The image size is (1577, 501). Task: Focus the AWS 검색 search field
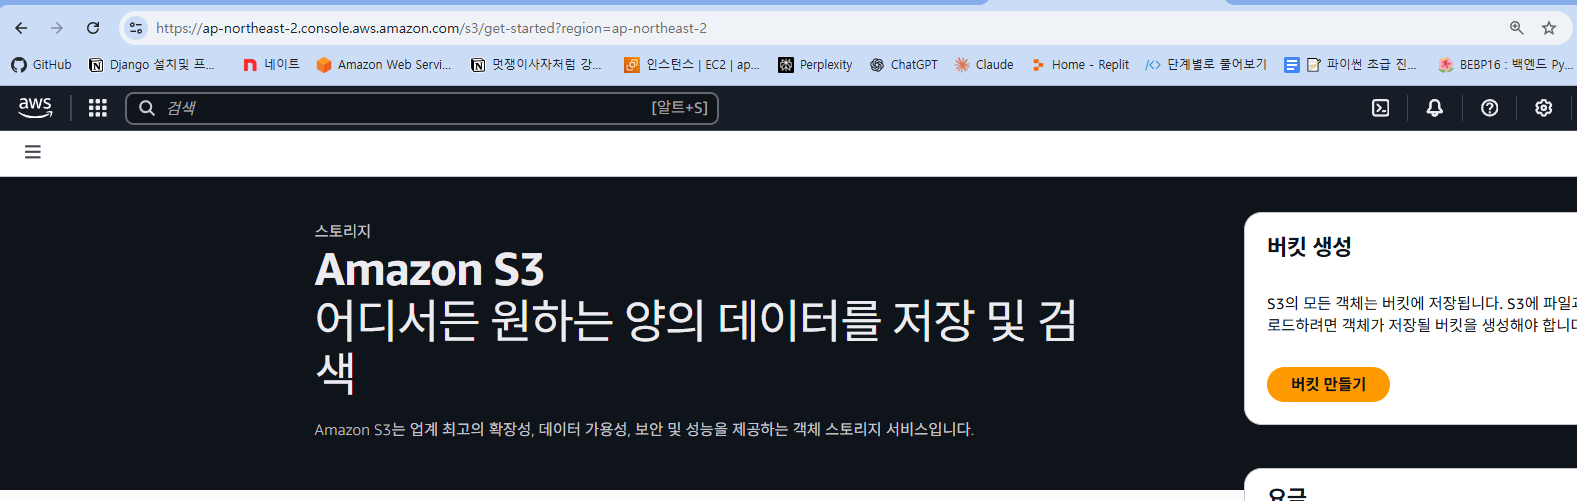[x=422, y=108]
